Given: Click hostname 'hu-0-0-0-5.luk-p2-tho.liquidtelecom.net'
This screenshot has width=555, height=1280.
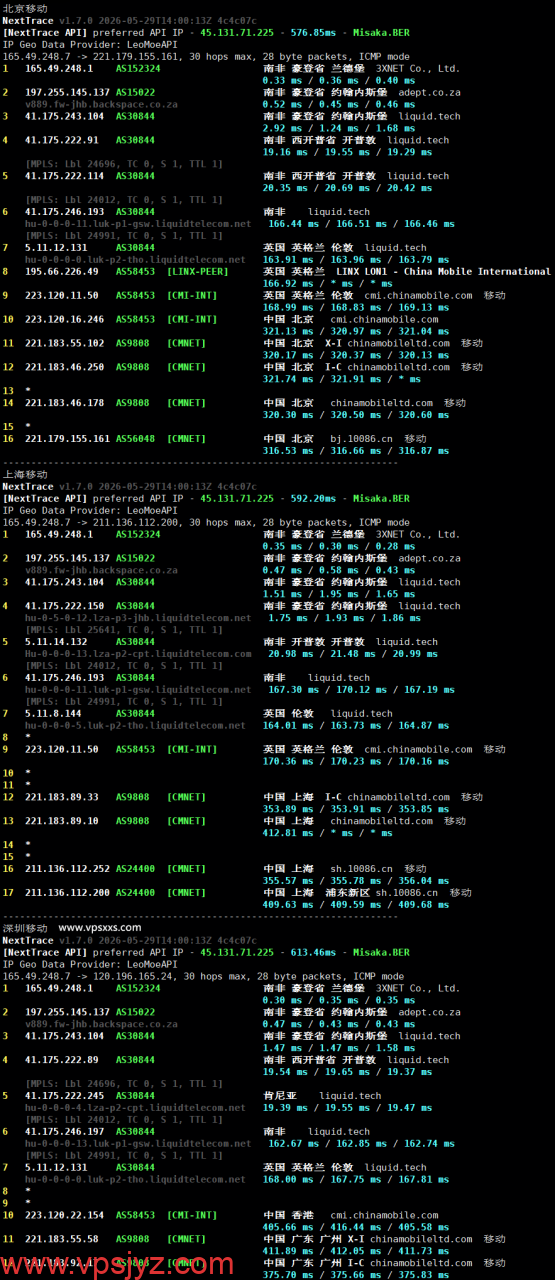Looking at the screenshot, I should click(x=135, y=726).
